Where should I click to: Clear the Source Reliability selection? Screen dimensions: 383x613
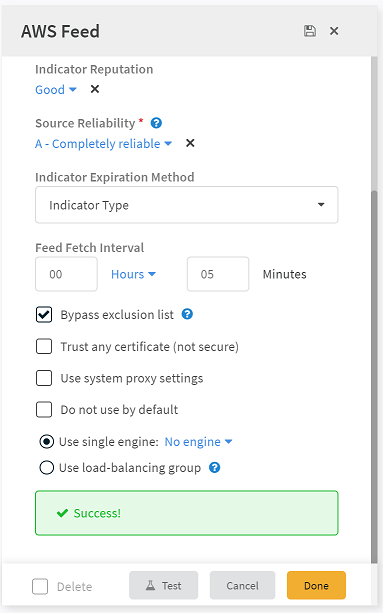pyautogui.click(x=190, y=143)
